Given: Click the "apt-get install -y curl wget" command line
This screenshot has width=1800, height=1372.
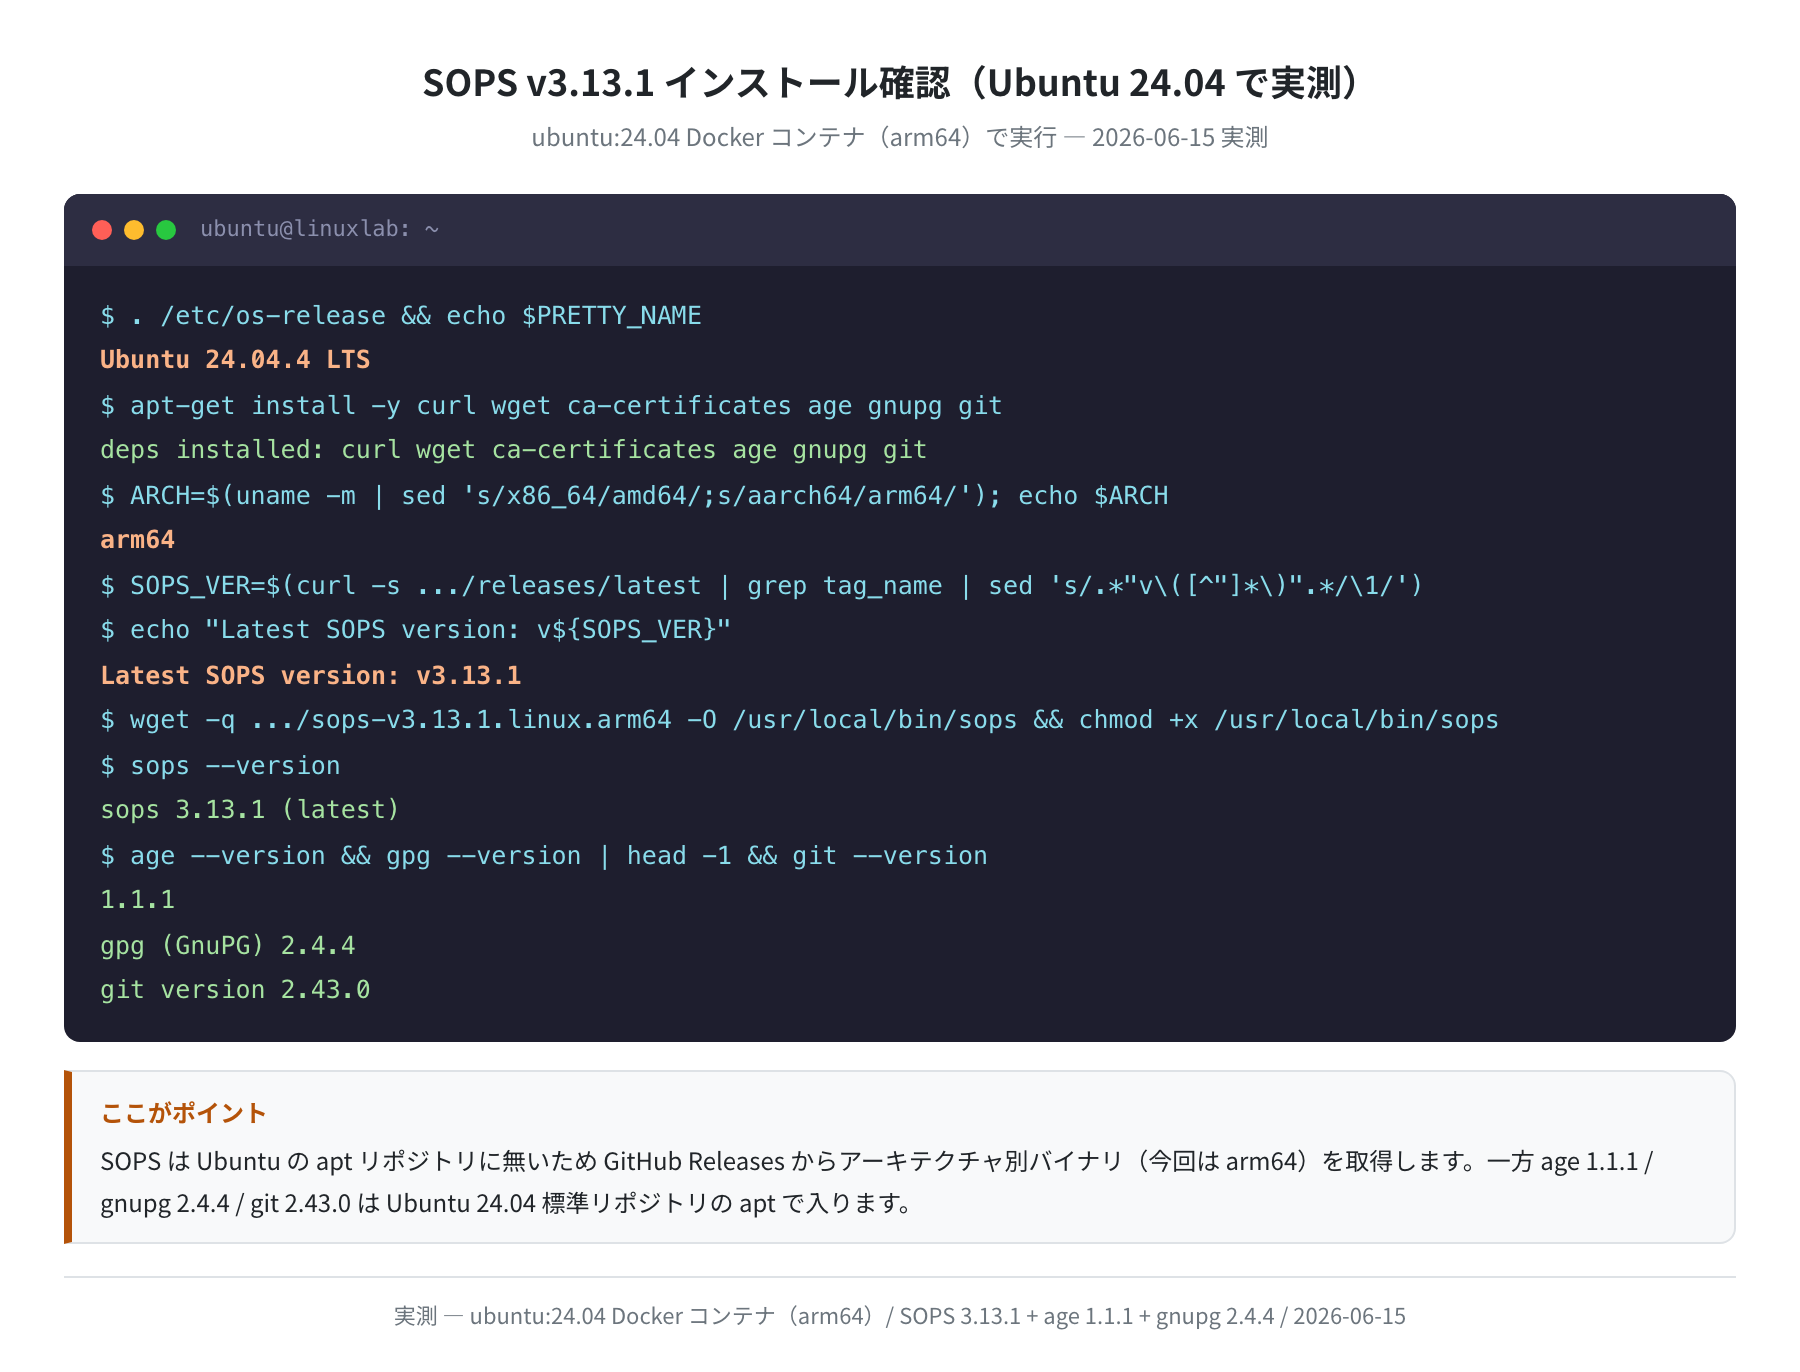Looking at the screenshot, I should (x=551, y=406).
